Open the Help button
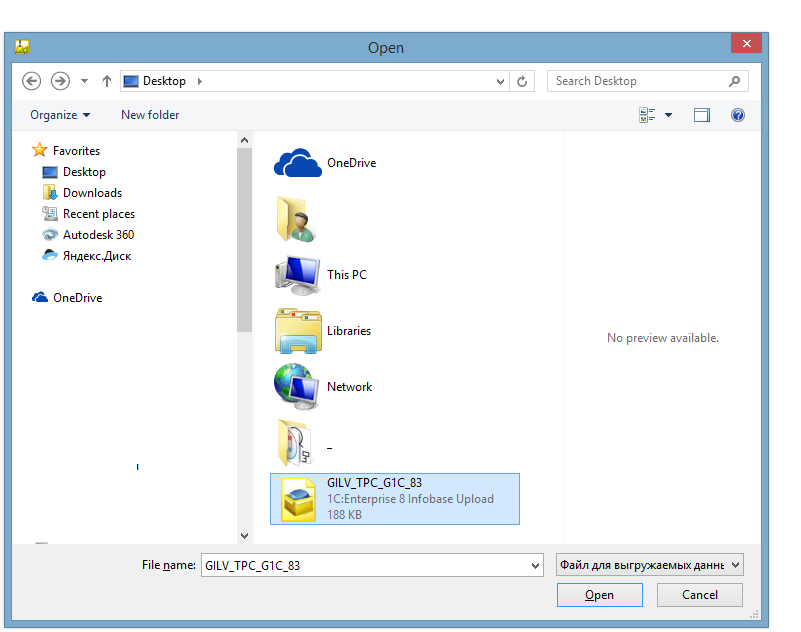801x632 pixels. click(738, 115)
